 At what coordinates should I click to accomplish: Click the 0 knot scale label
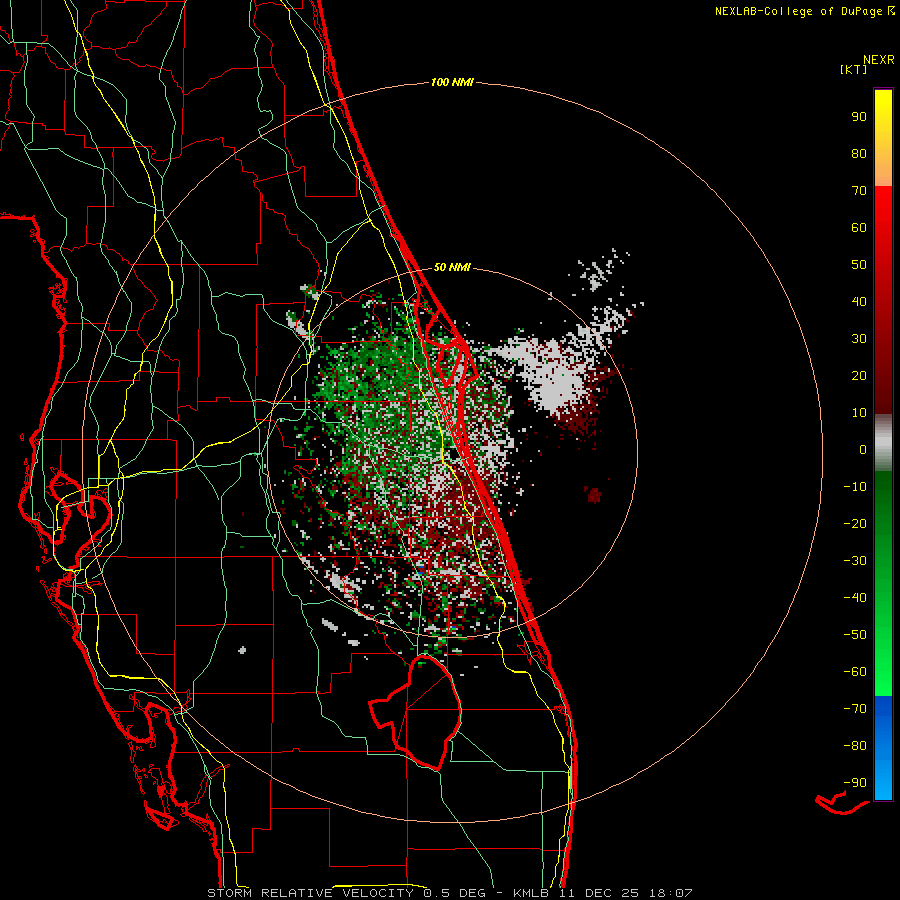(x=863, y=449)
